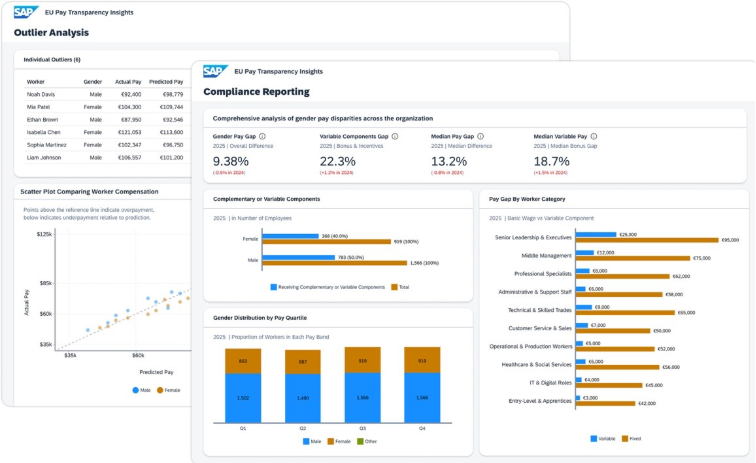Image resolution: width=756 pixels, height=463 pixels.
Task: Open the Gender Pay Gap info icon
Action: pyautogui.click(x=263, y=136)
